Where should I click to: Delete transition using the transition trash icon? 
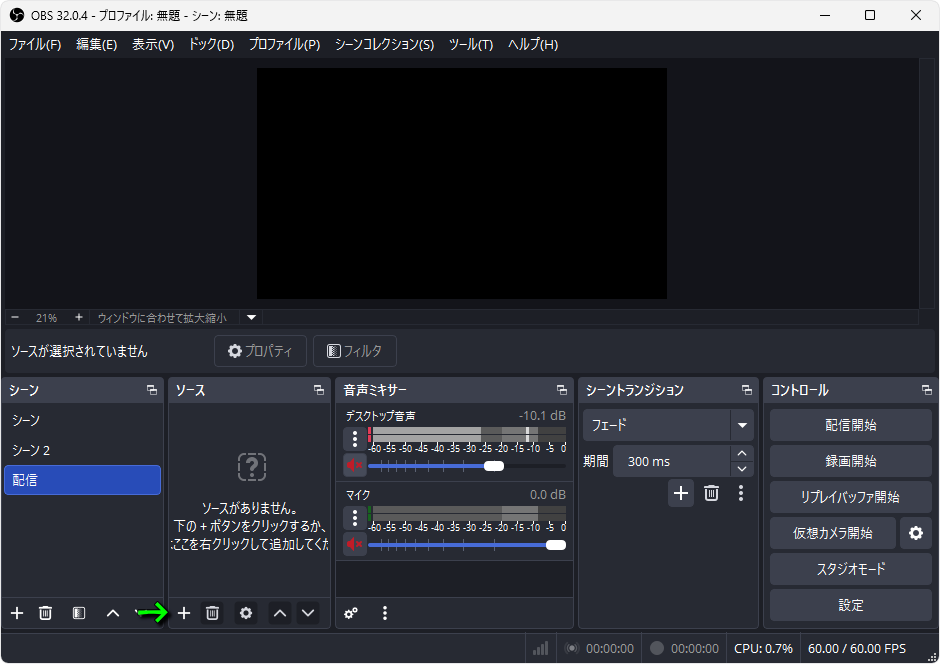(711, 492)
